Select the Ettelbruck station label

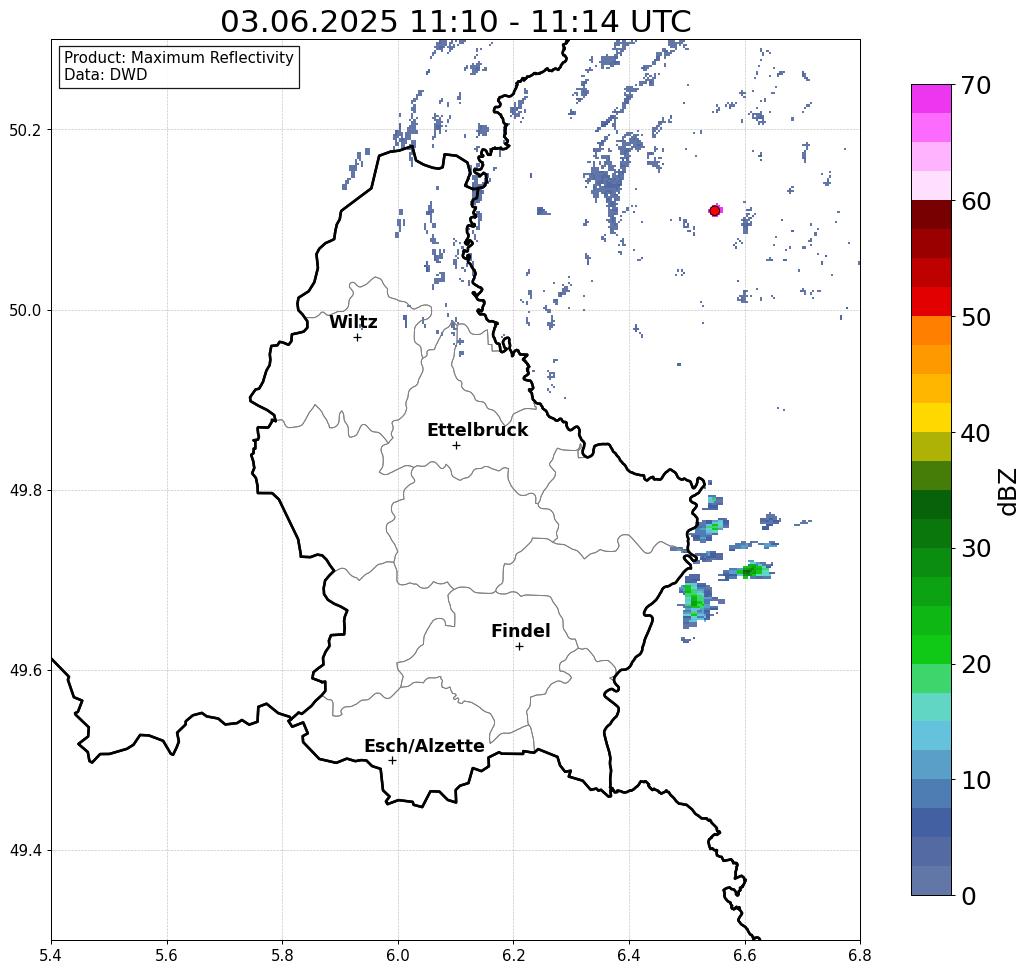(x=477, y=430)
